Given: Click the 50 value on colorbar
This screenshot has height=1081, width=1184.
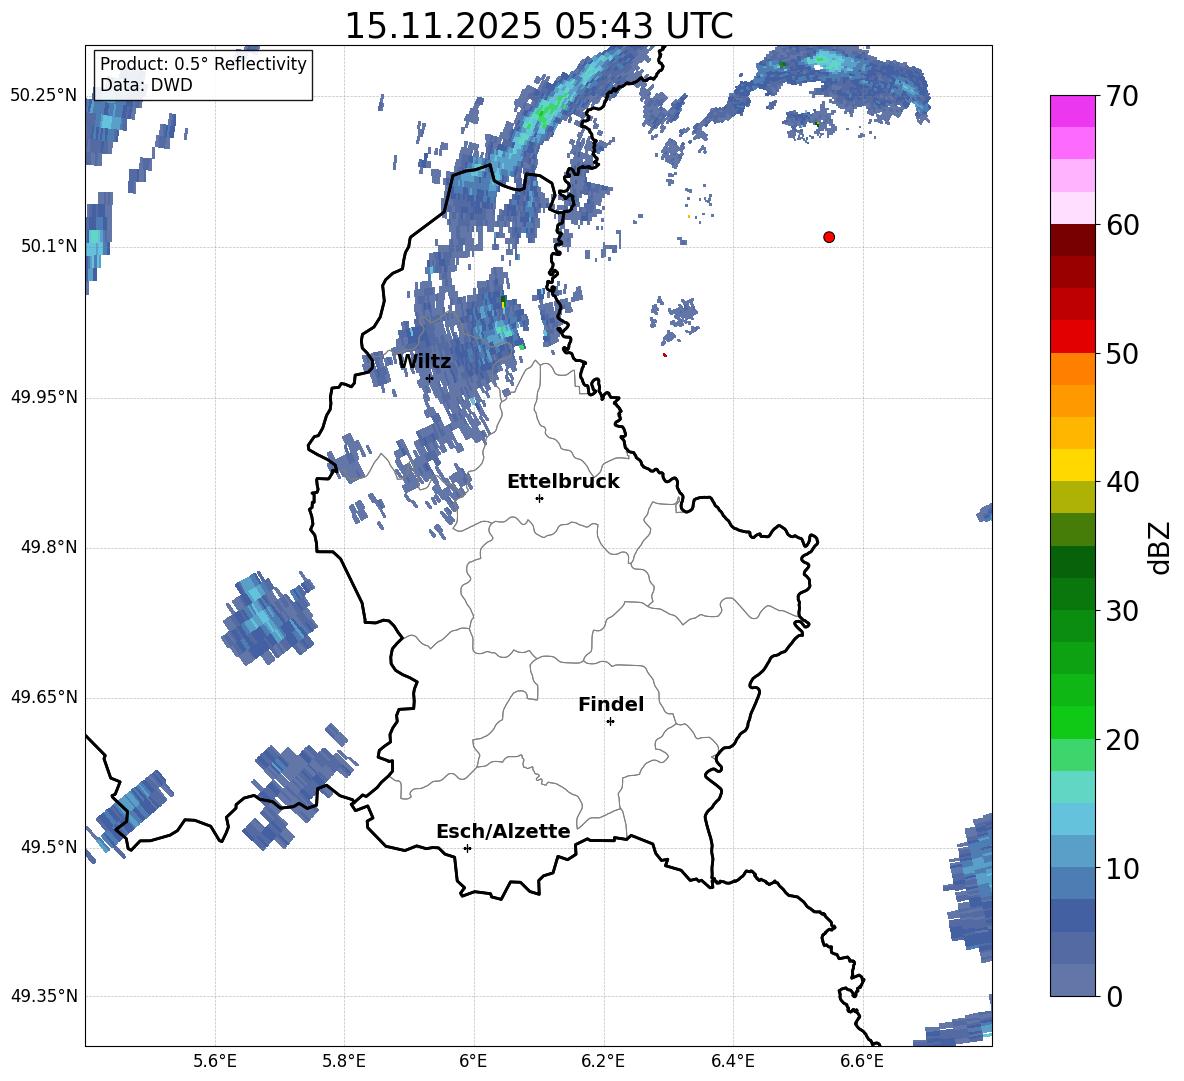Looking at the screenshot, I should pos(1122,354).
